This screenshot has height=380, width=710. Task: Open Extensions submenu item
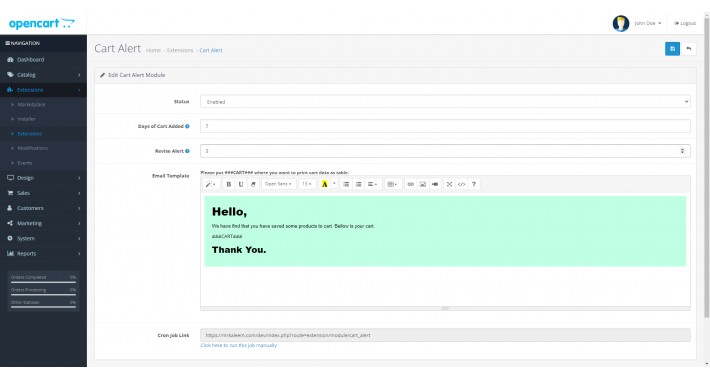43,134
